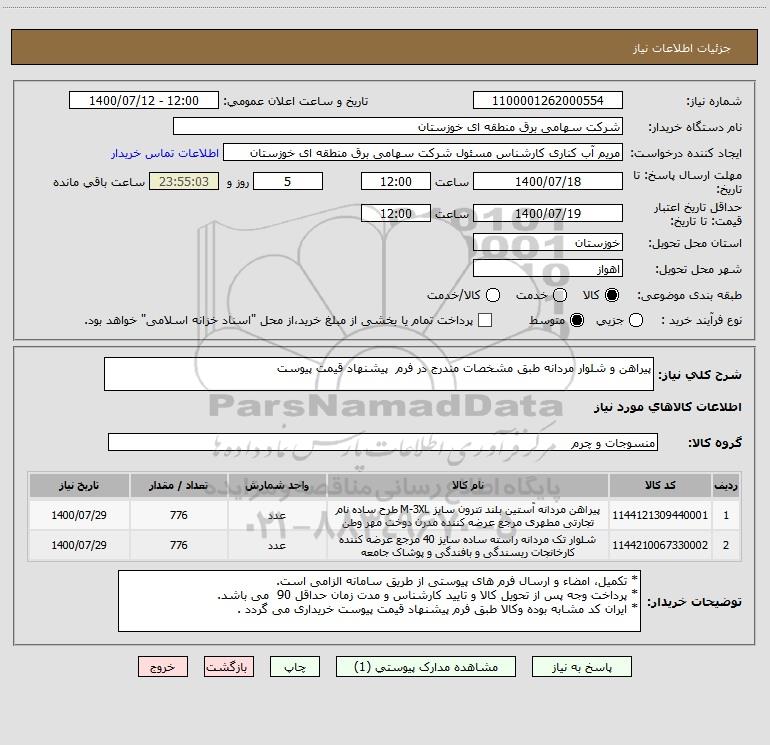770x745 pixels.
Task: Click product code 1144210067330002
Action: coord(660,545)
